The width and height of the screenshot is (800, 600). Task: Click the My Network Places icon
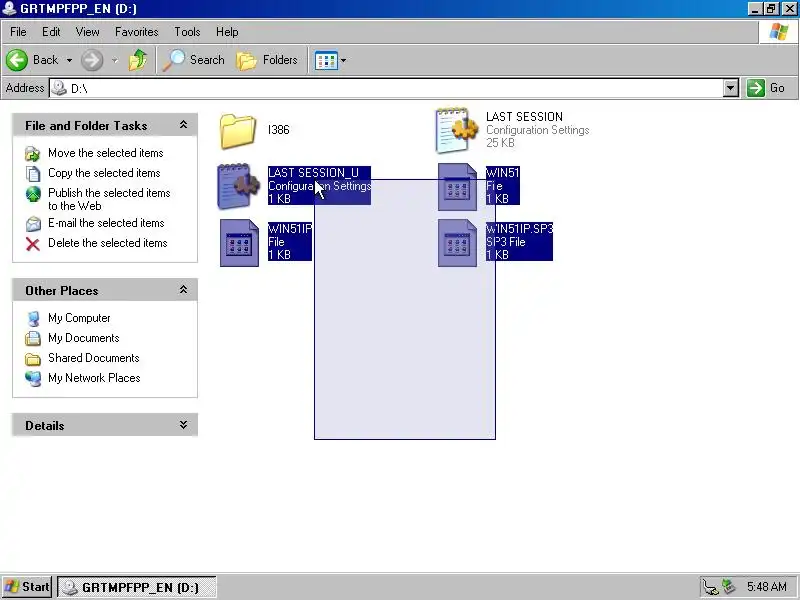[x=33, y=379]
